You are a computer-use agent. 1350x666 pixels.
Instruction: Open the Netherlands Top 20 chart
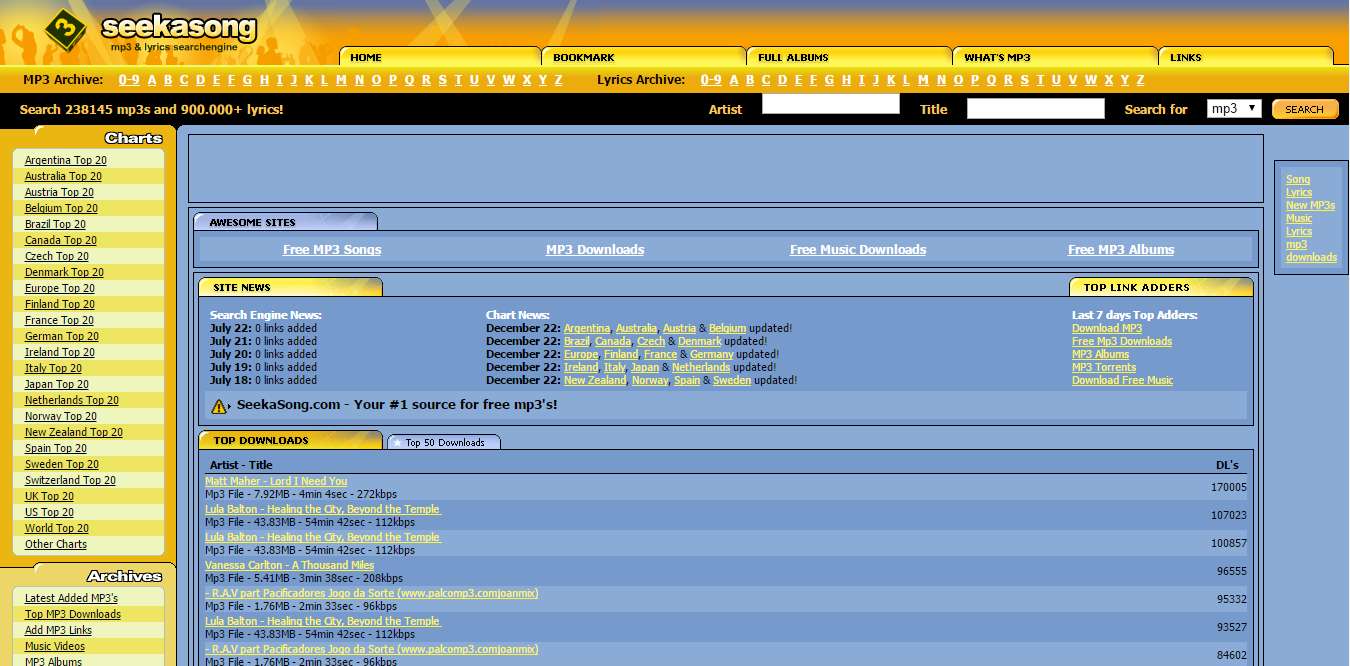point(72,400)
